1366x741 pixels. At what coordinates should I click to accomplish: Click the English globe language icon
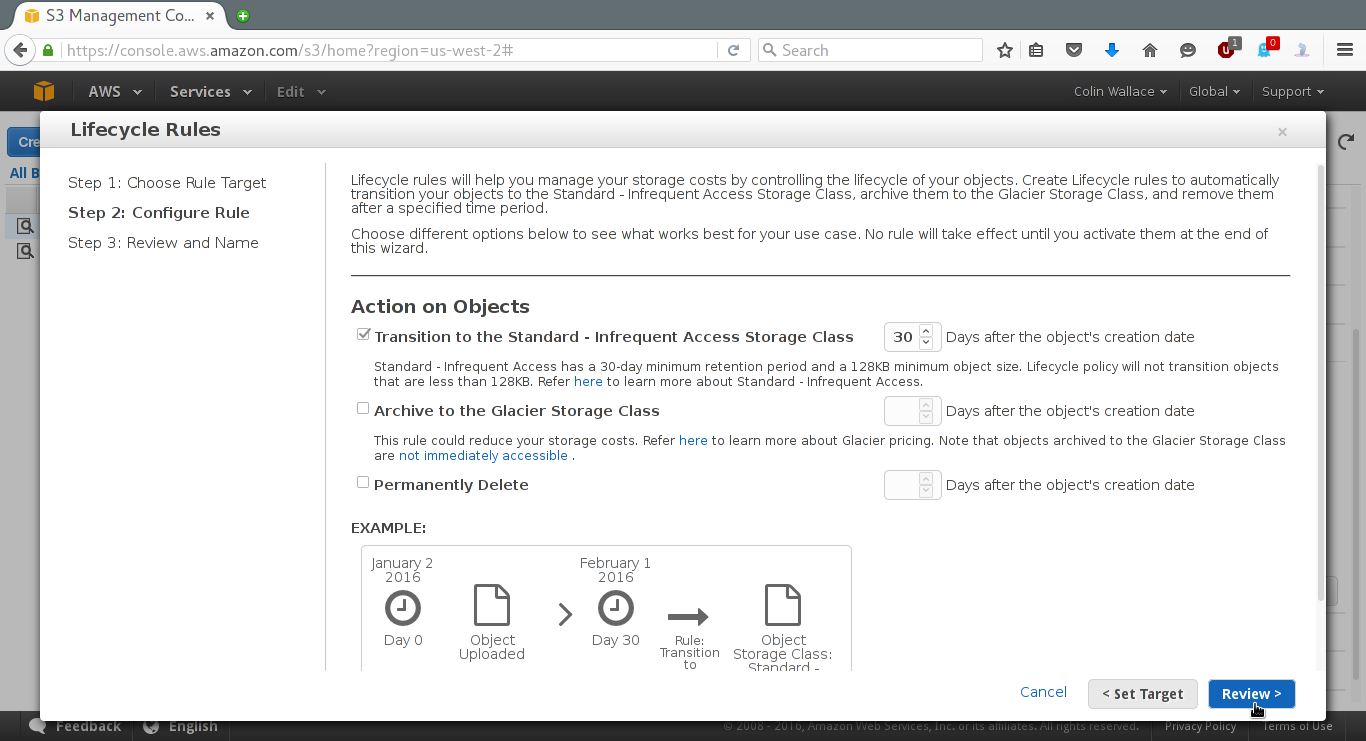(151, 726)
